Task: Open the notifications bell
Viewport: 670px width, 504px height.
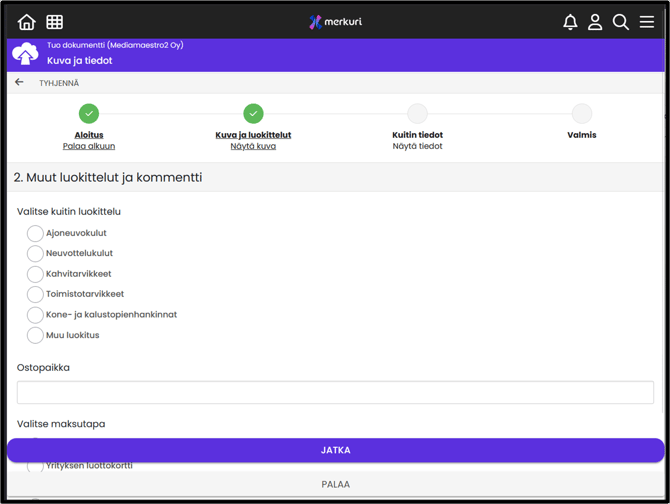Action: coord(570,22)
